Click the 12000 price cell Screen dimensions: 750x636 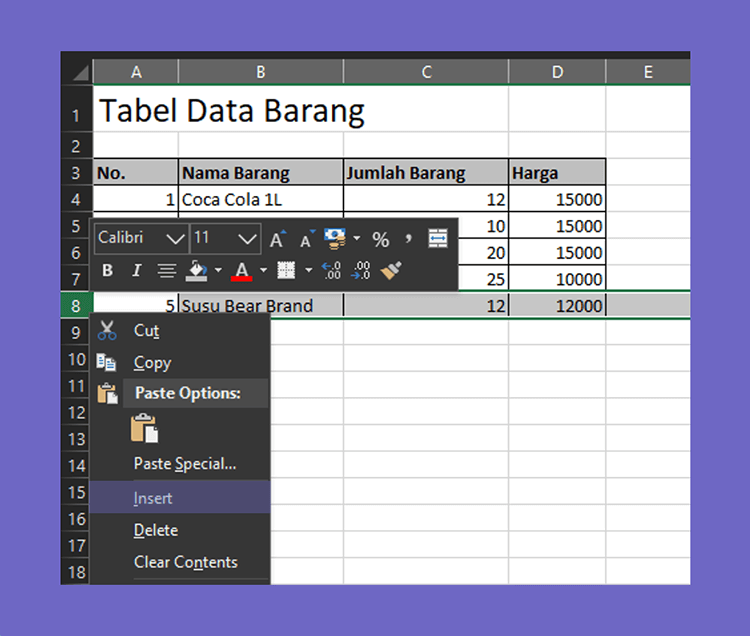[x=557, y=306]
